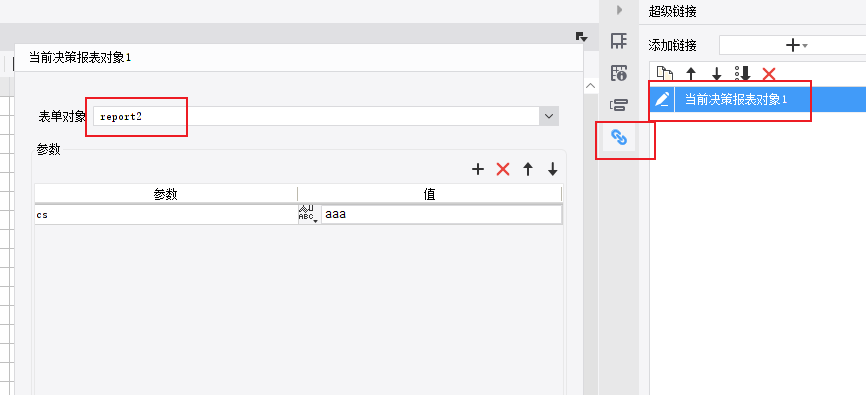Change value type via ABC icon
The image size is (866, 395).
[309, 214]
